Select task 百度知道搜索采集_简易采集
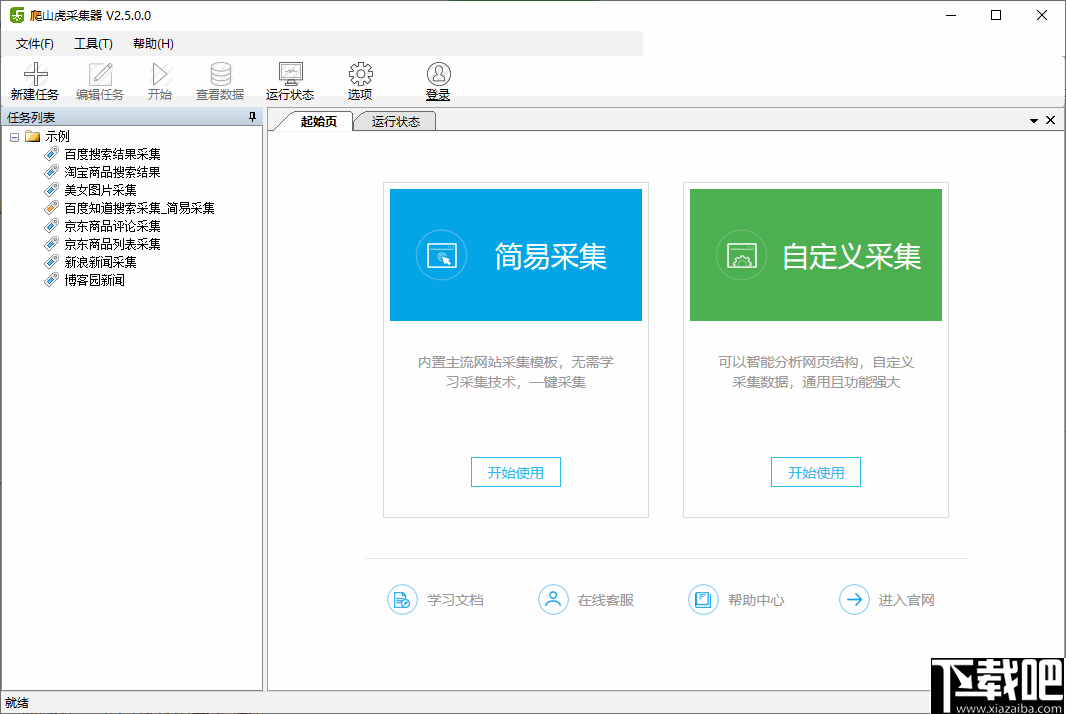The image size is (1066, 714). (x=139, y=208)
